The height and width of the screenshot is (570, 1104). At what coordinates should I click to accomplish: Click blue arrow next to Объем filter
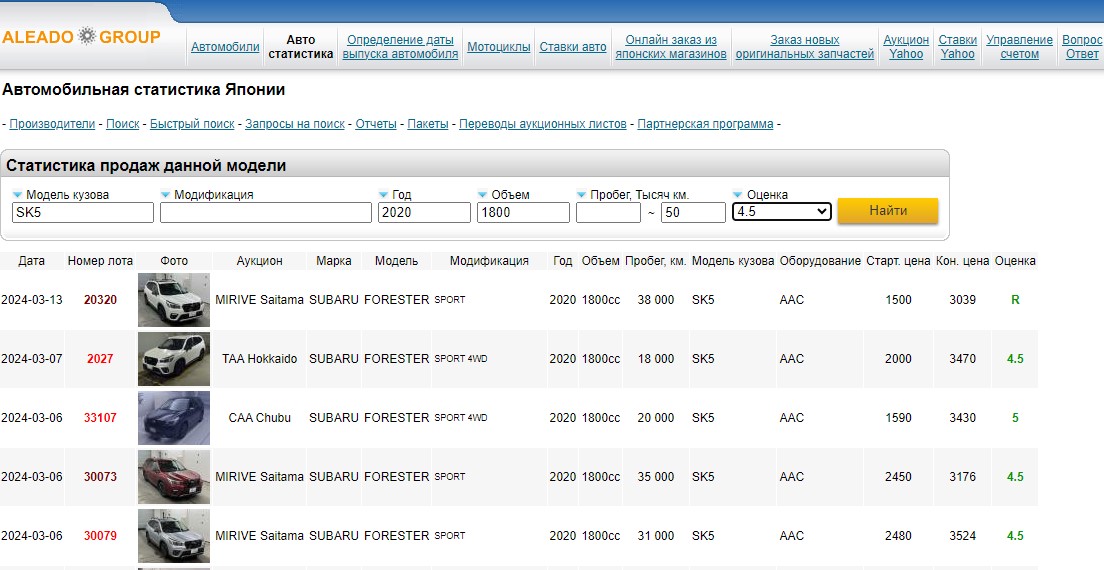[482, 195]
